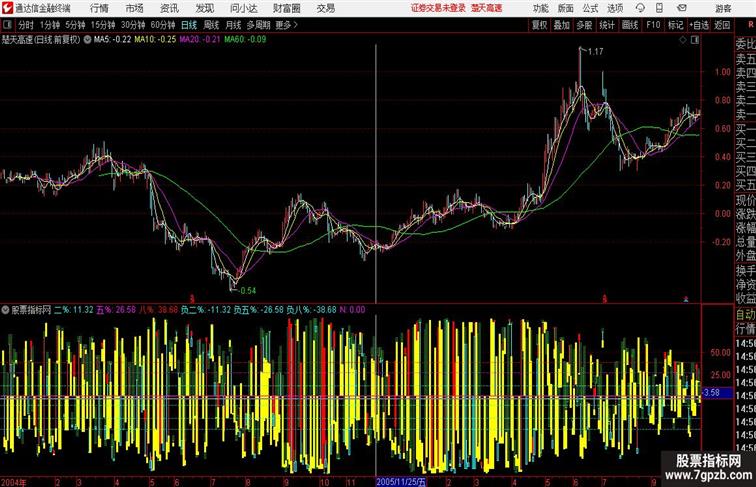Click the 证券交易未登录 login link

(x=438, y=8)
